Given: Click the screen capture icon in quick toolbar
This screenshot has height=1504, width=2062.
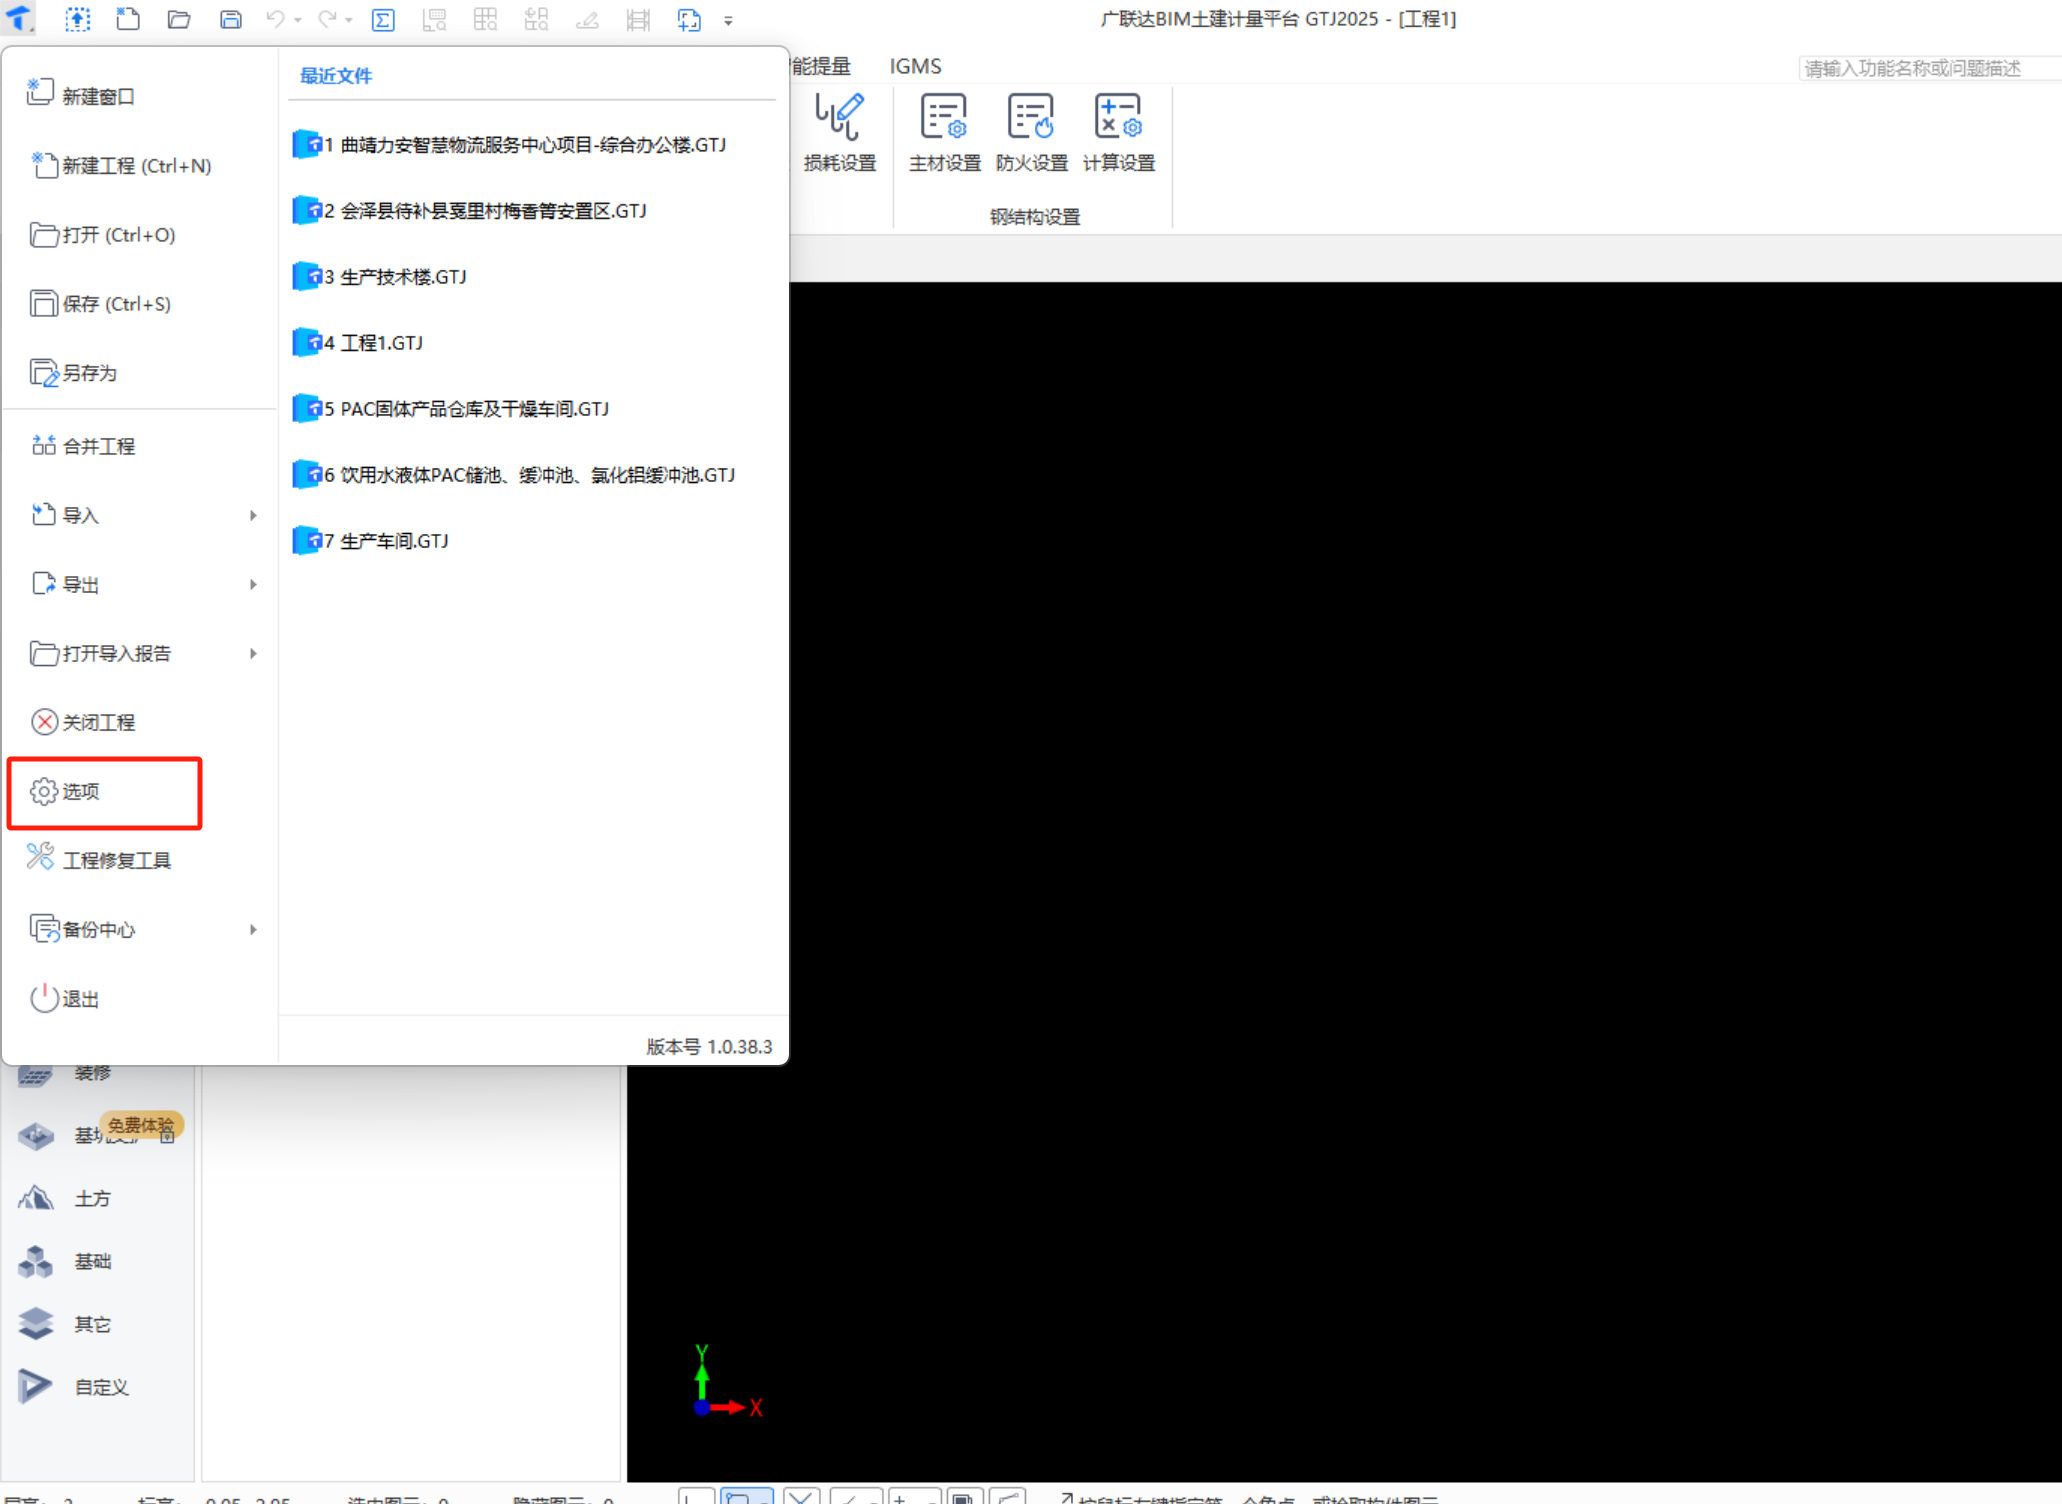Looking at the screenshot, I should click(689, 20).
